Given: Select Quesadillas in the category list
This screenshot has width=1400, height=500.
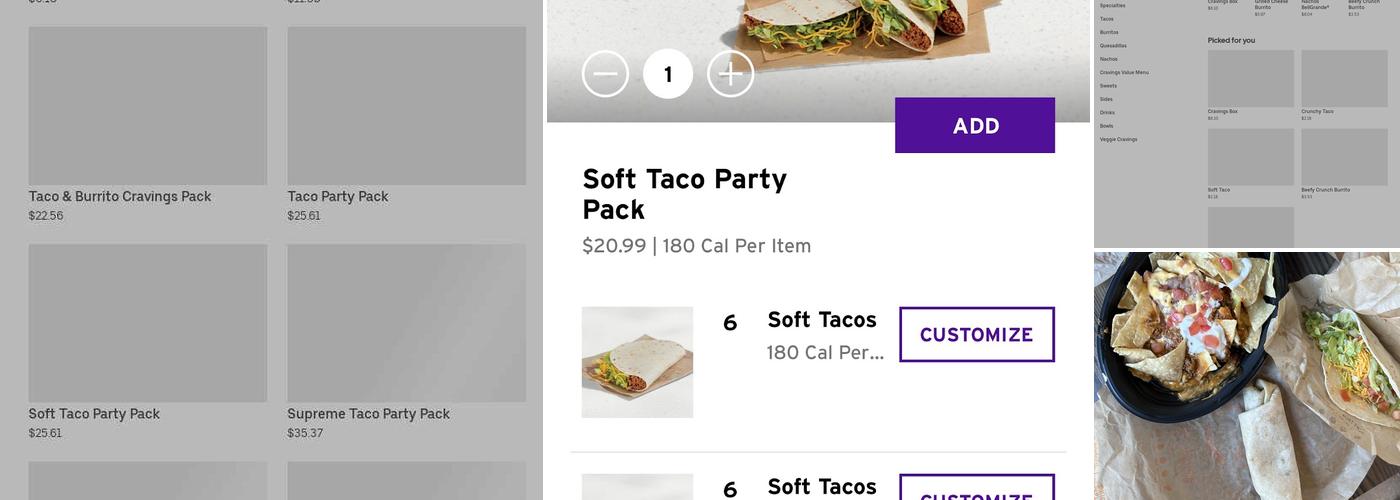Looking at the screenshot, I should tap(1113, 46).
